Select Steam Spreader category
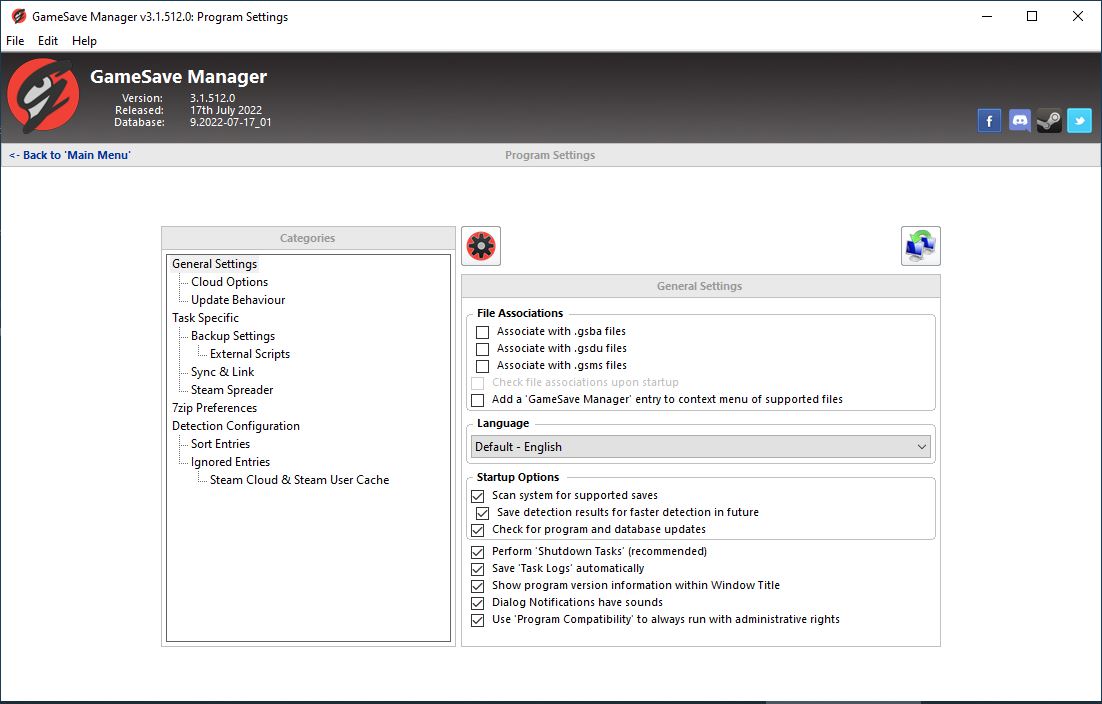The width and height of the screenshot is (1102, 704). [x=232, y=390]
